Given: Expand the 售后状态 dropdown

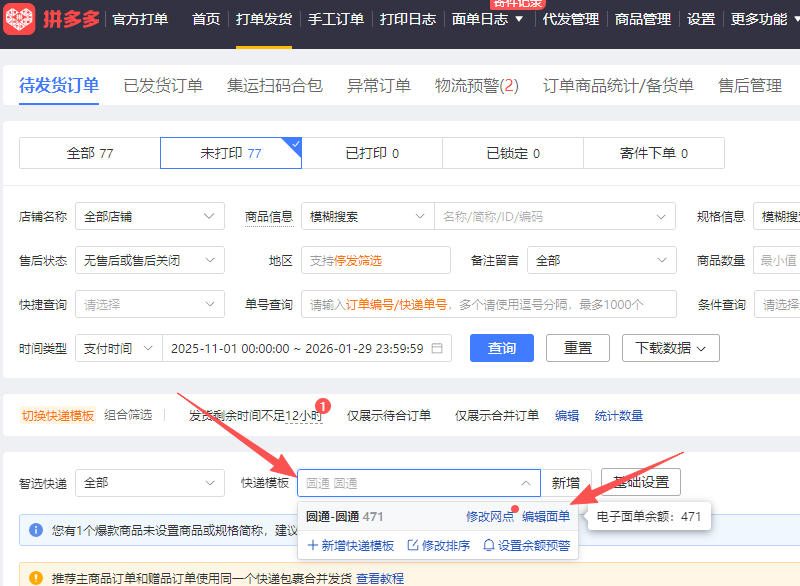Looking at the screenshot, I should 150,260.
